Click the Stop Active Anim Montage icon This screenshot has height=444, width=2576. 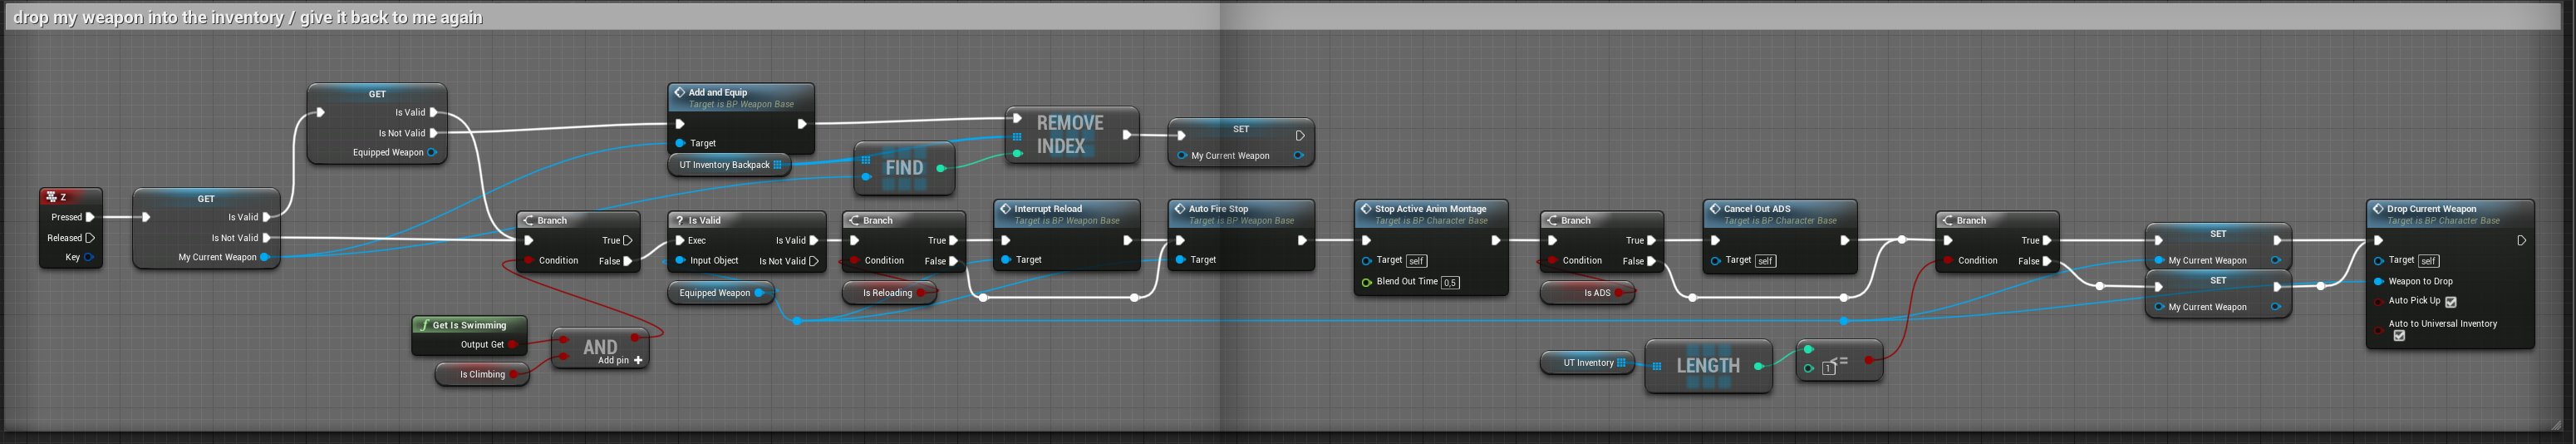click(x=1365, y=209)
